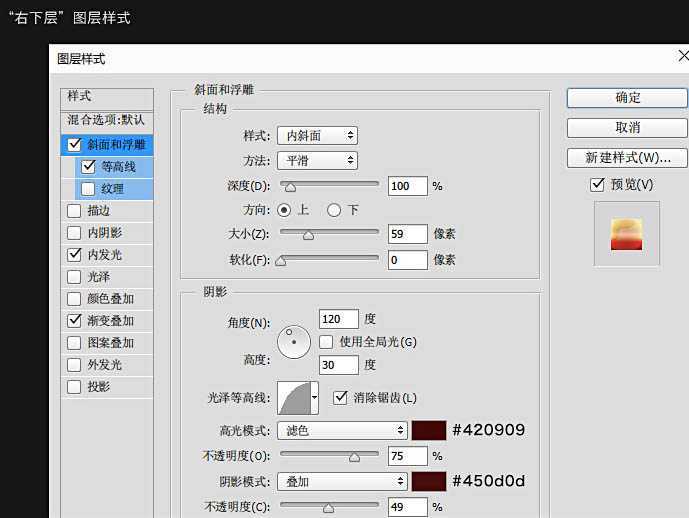Screen dimensions: 689x518
Task: Click the highlight opacity 75 field
Action: tap(408, 456)
